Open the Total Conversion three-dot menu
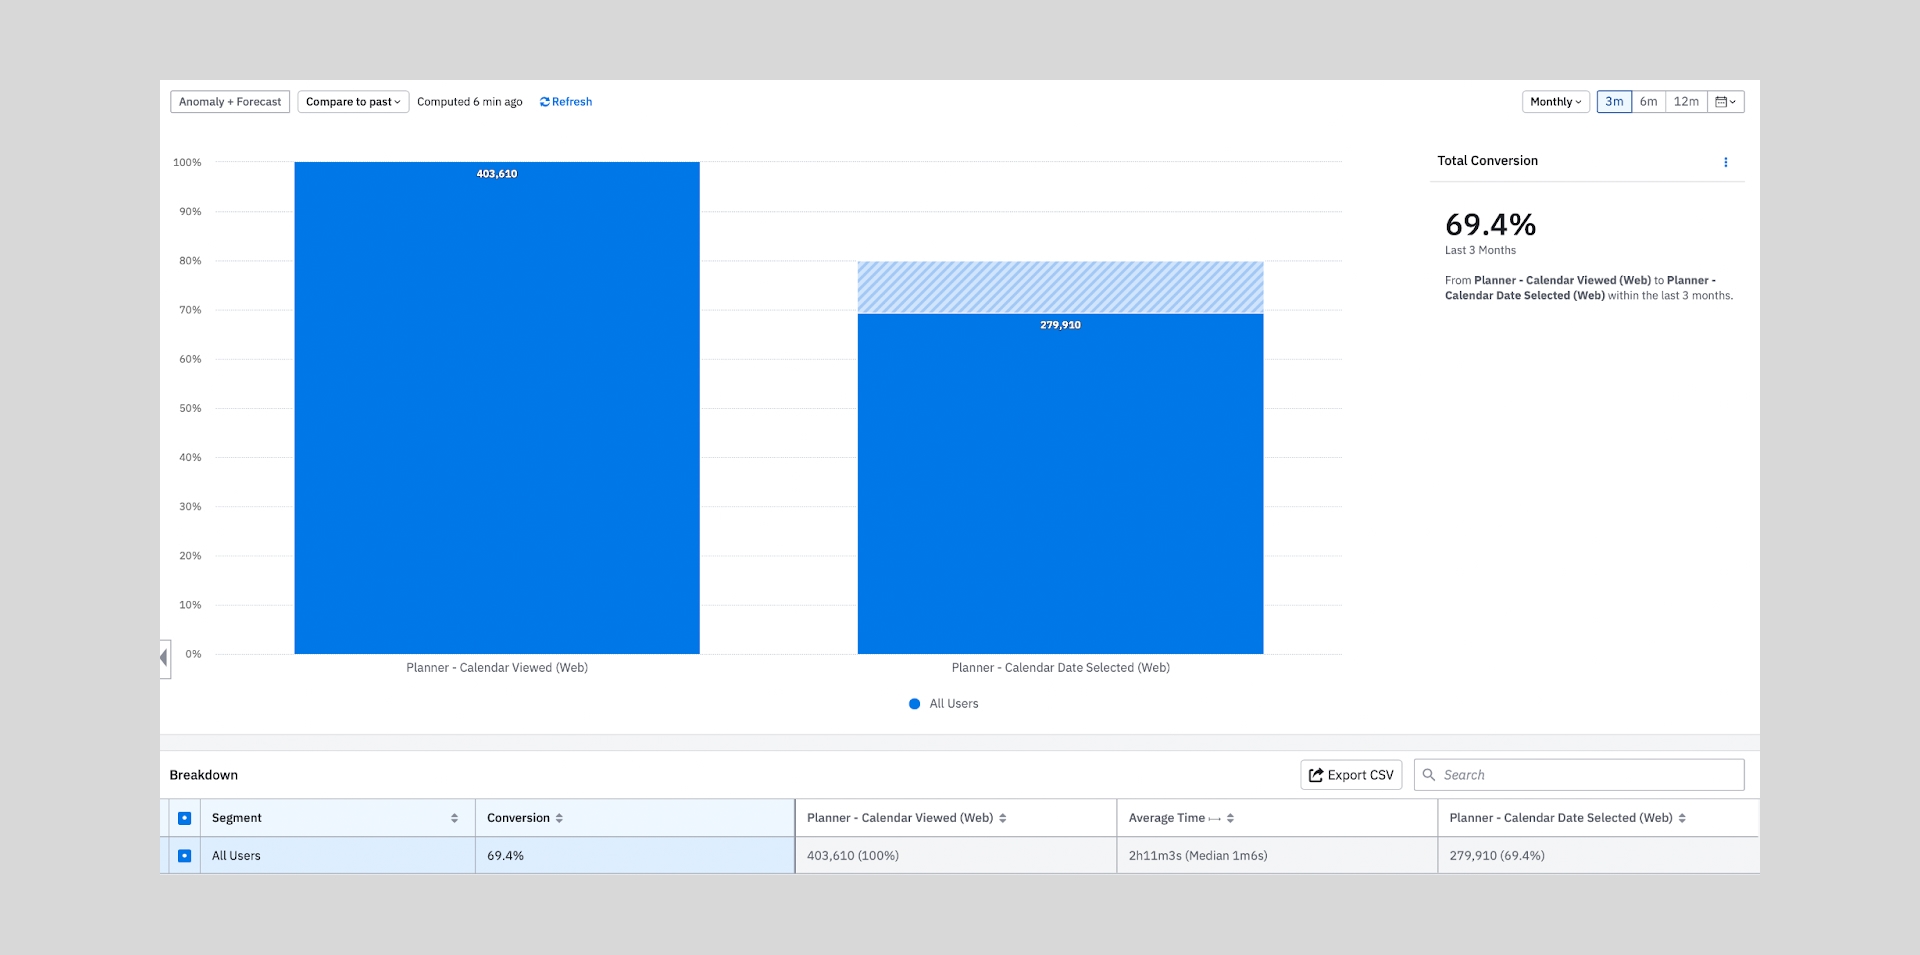The height and width of the screenshot is (955, 1920). [x=1725, y=162]
